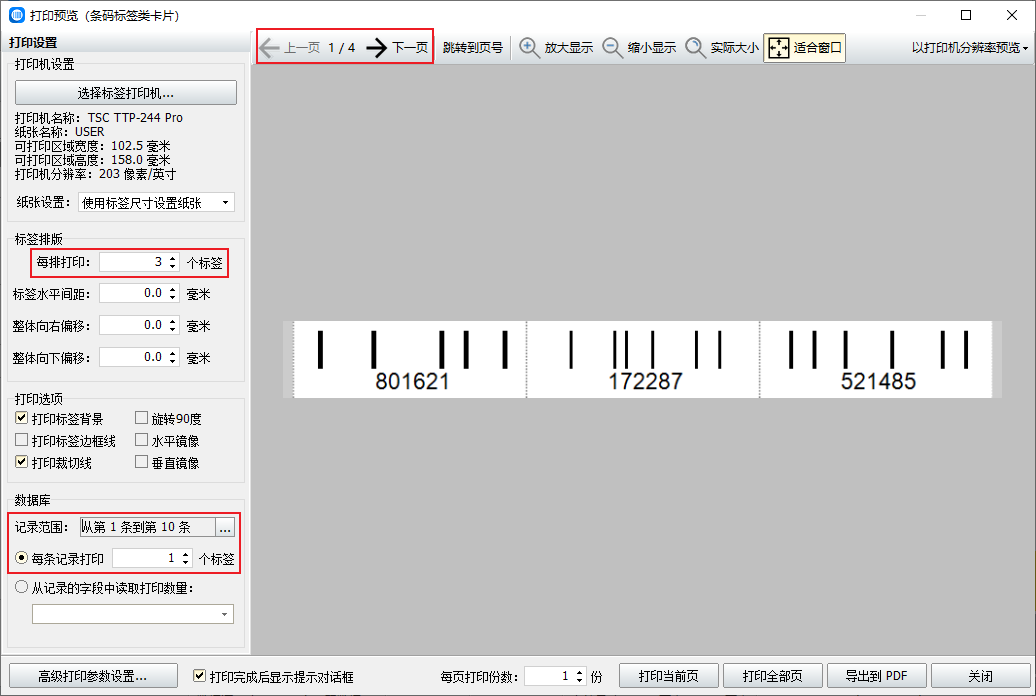Increase 每排打印 labels per row
This screenshot has width=1036, height=696.
172,258
